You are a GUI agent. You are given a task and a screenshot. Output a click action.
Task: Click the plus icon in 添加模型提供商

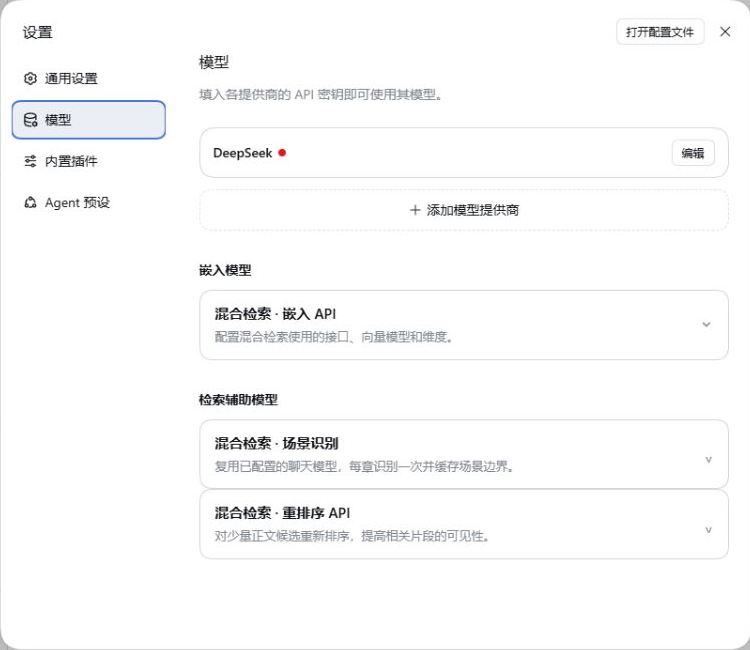415,210
